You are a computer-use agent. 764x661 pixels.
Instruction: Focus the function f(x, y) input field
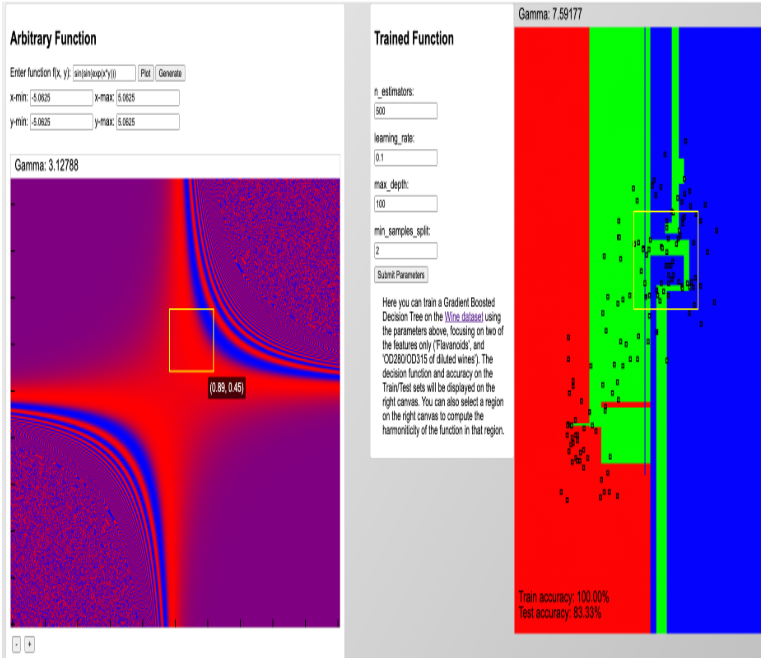104,73
